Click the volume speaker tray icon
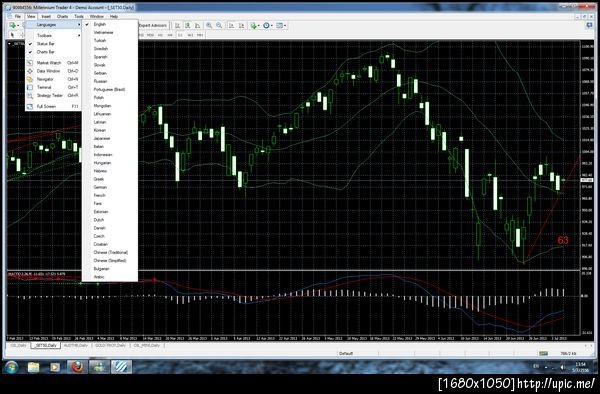Image resolution: width=600 pixels, height=394 pixels. pos(562,367)
